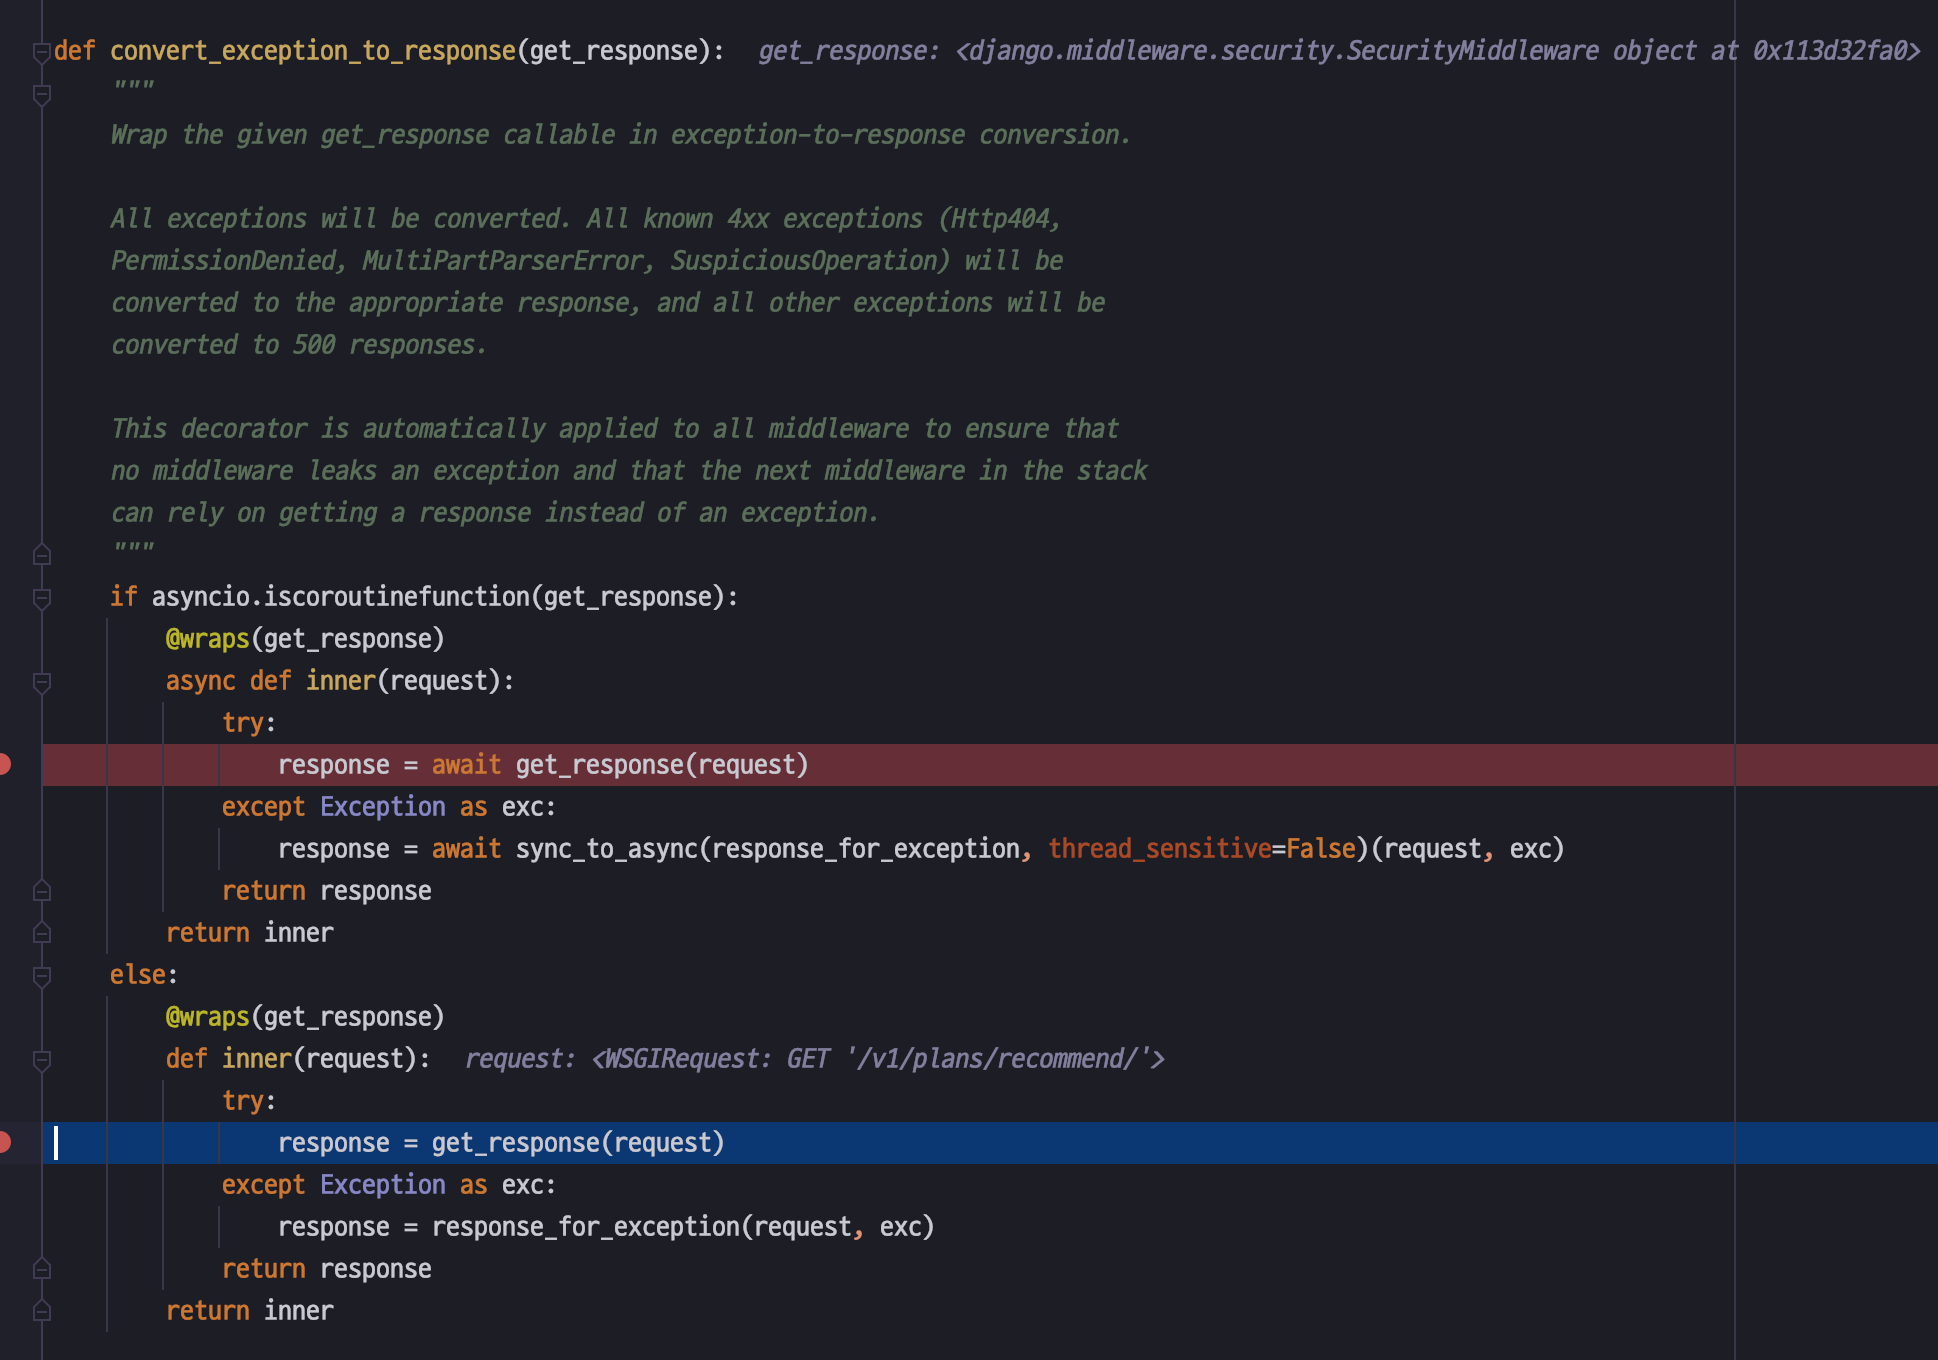
Task: Click the inline get_response SecurityMiddleware debug value
Action: point(1338,51)
